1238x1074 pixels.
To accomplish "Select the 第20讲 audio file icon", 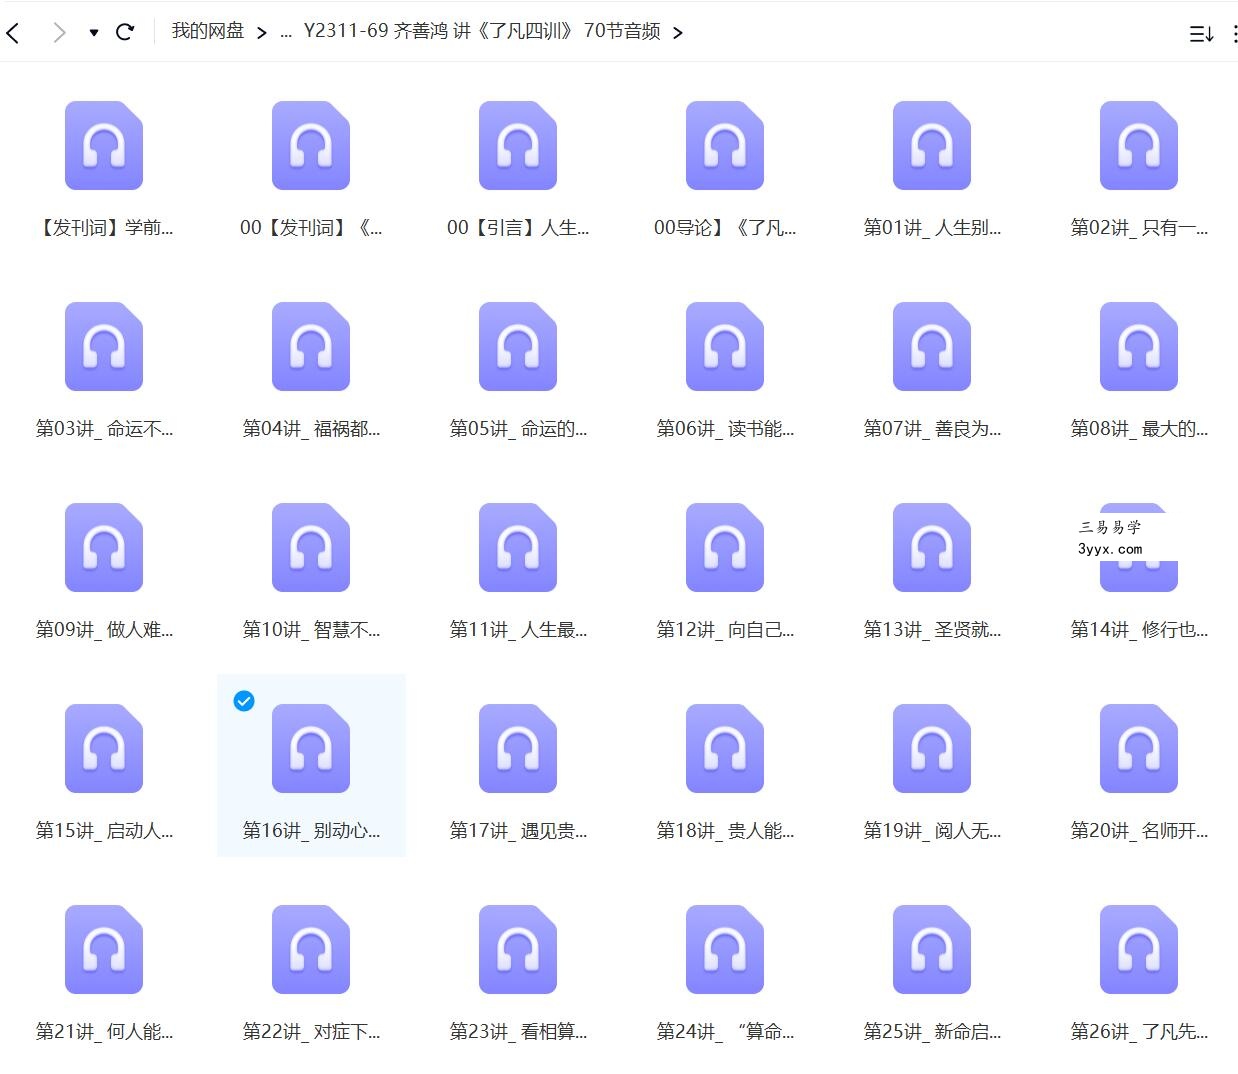I will 1139,748.
